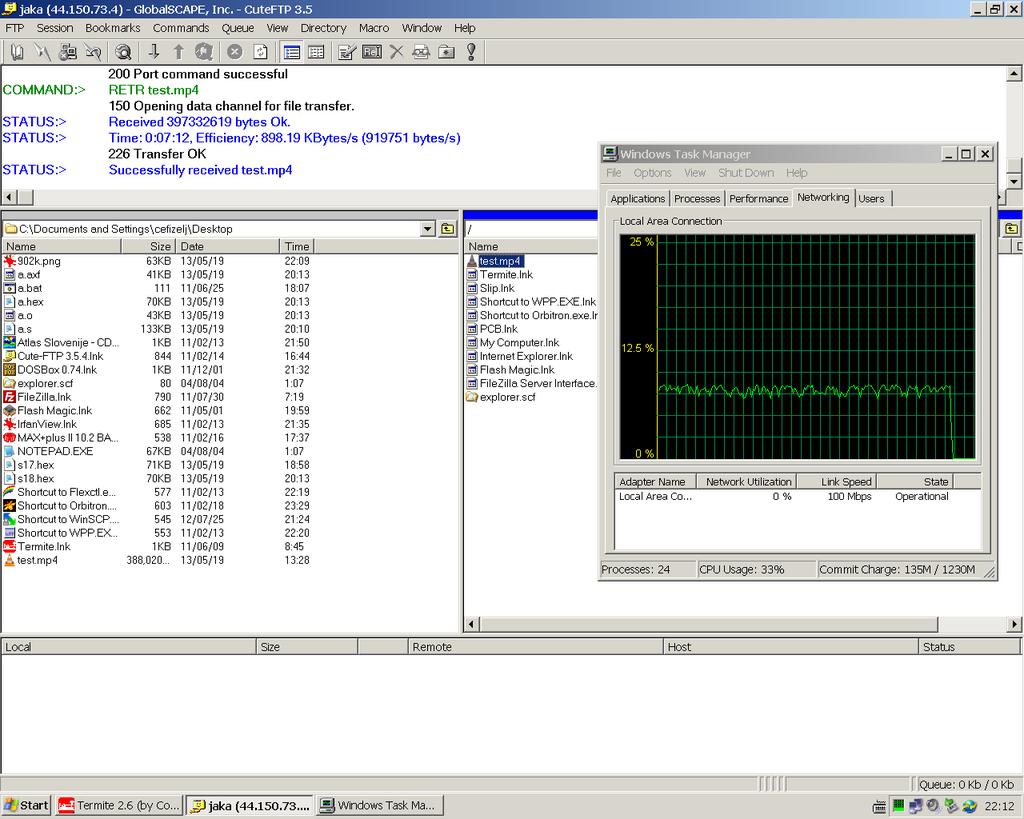Select Local Area Connection adapter row
This screenshot has height=819, width=1024.
pos(798,496)
